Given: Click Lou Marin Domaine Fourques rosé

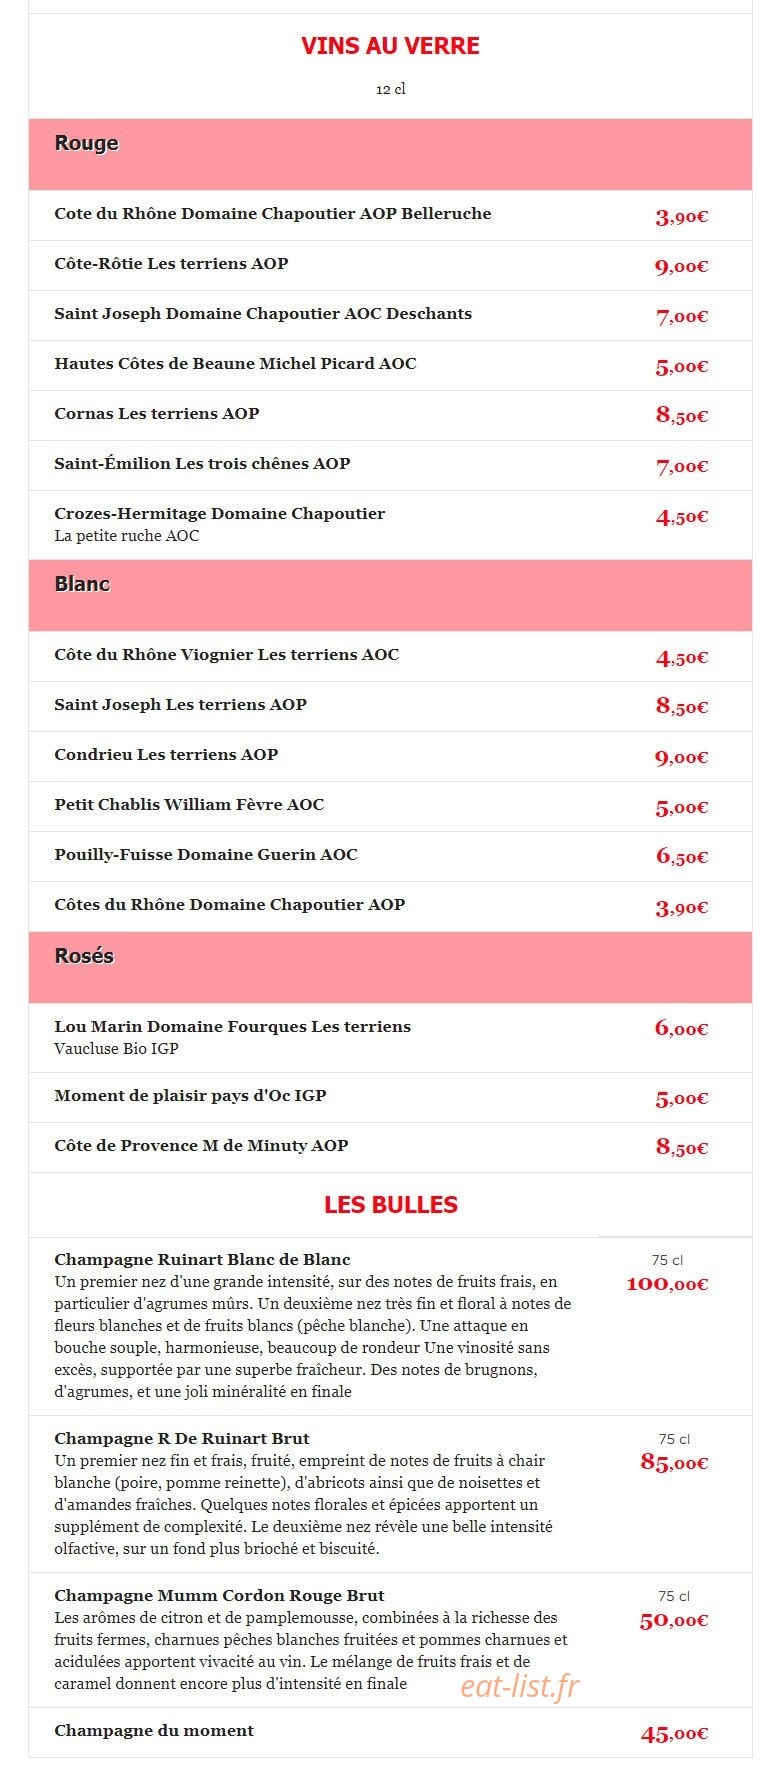Looking at the screenshot, I should pyautogui.click(x=390, y=1038).
